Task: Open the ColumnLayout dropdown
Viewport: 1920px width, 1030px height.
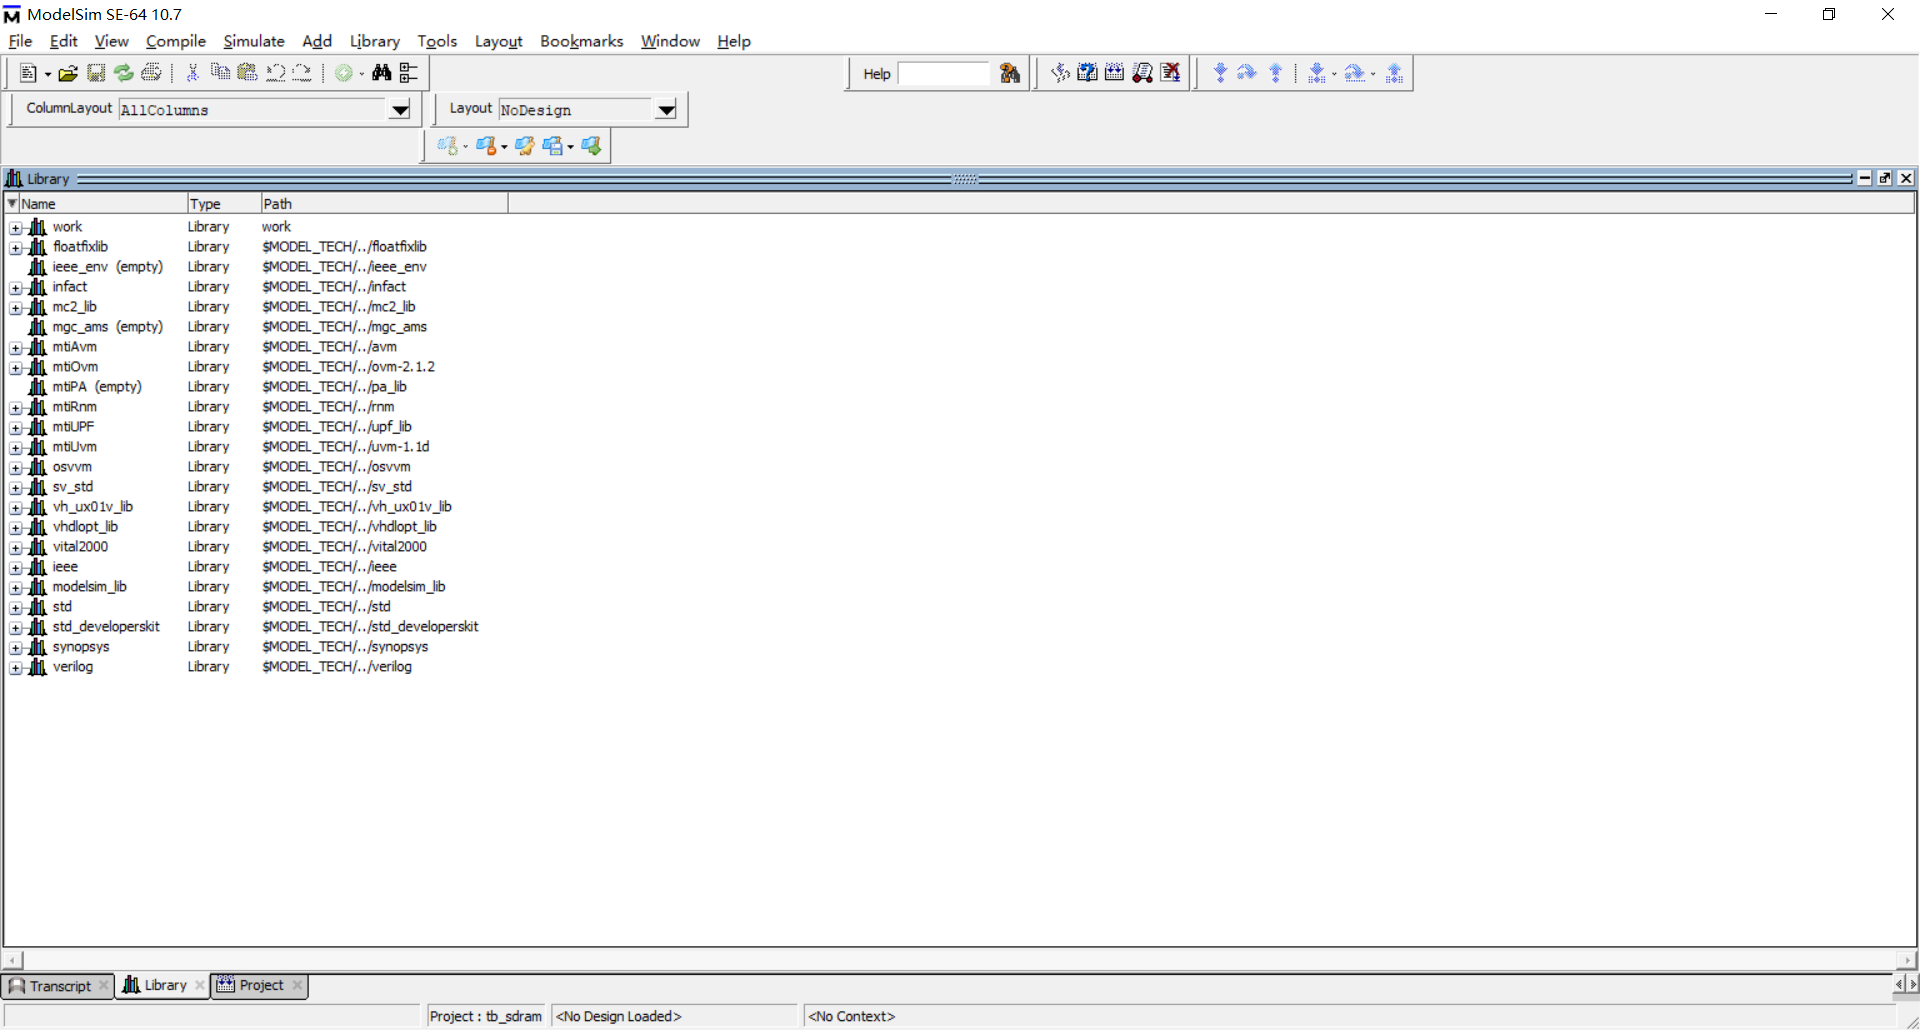Action: (x=400, y=110)
